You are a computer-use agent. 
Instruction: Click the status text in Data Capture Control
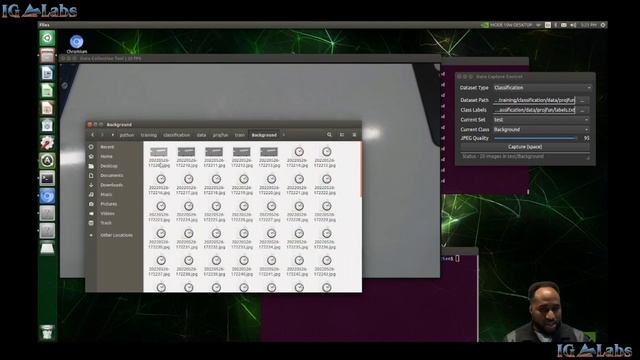pyautogui.click(x=502, y=156)
